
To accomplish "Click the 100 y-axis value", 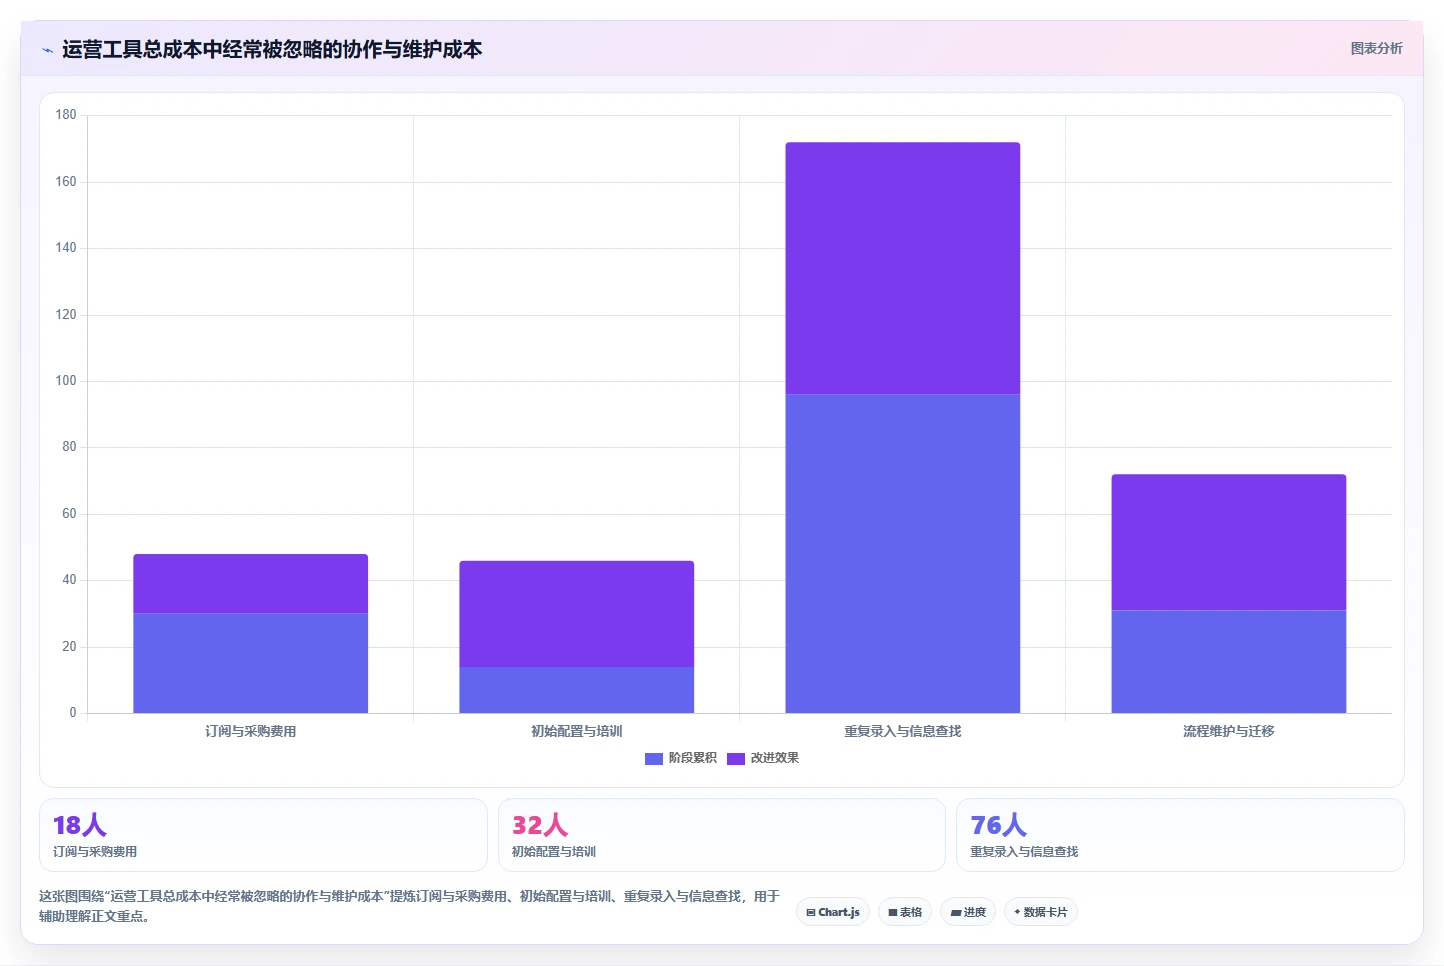I will pyautogui.click(x=66, y=381).
